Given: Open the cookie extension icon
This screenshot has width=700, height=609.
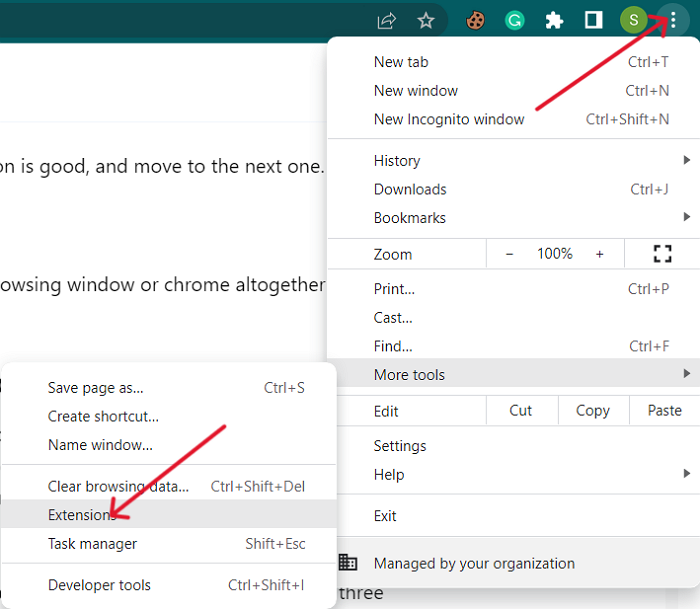Looking at the screenshot, I should click(475, 21).
